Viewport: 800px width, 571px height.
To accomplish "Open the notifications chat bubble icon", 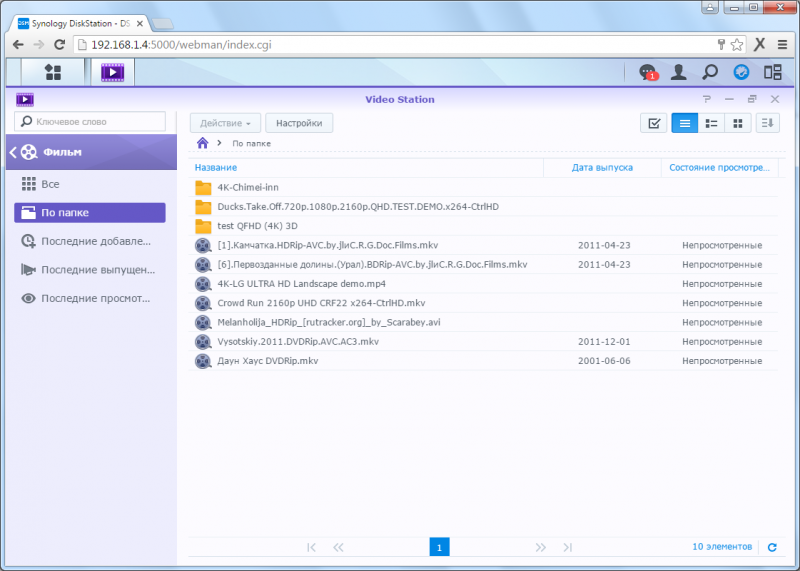I will pos(647,72).
